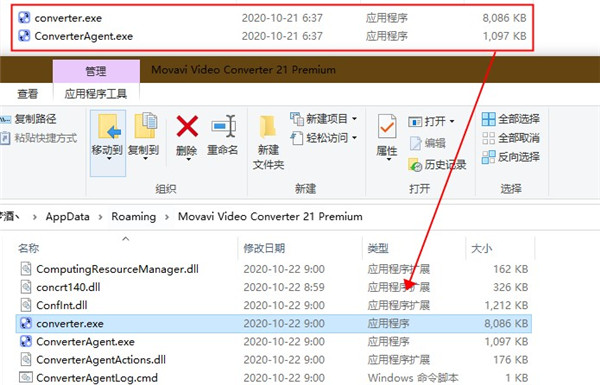
Task: Click the Copy to (复制到) icon
Action: click(145, 126)
